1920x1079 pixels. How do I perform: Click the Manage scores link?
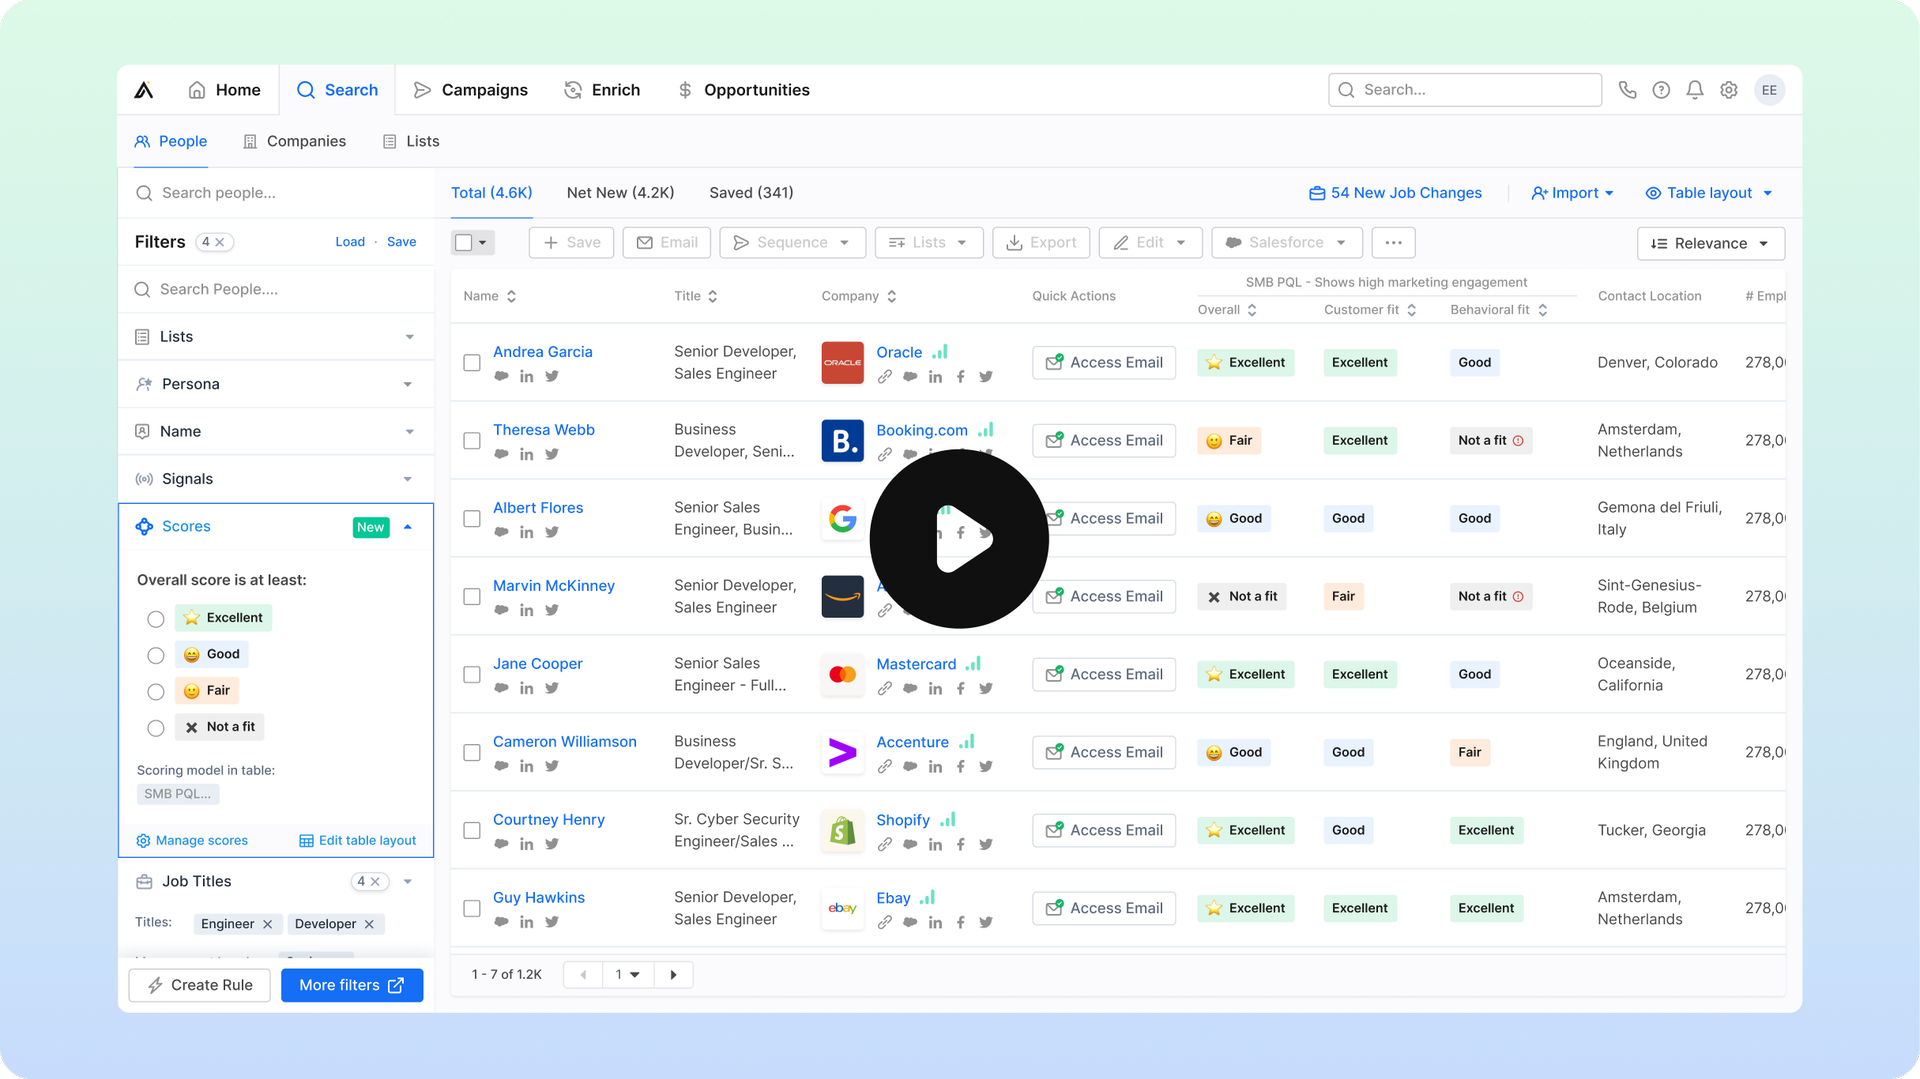coord(201,840)
